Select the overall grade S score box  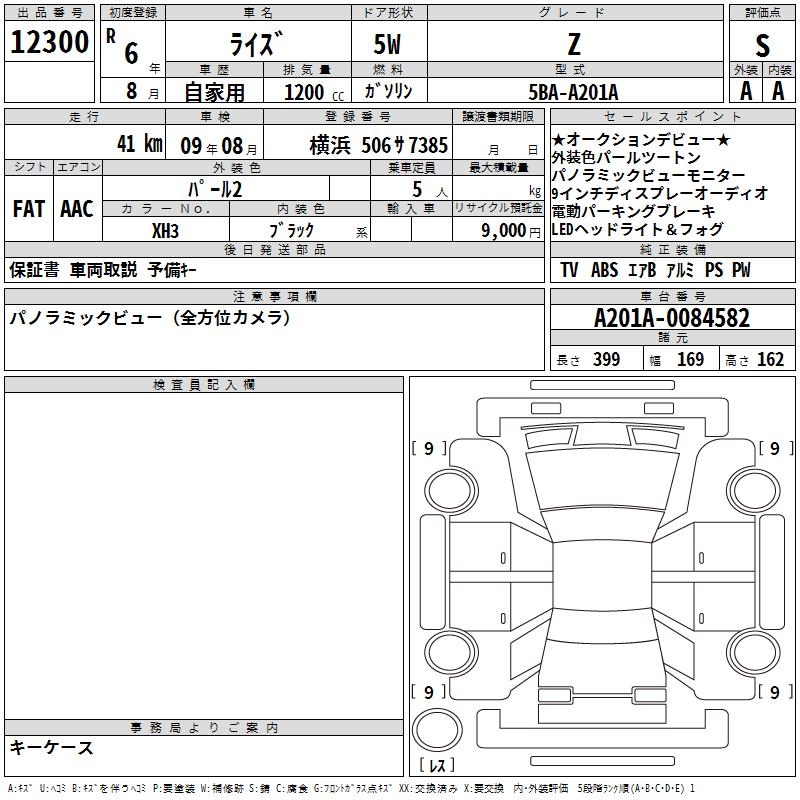(x=762, y=43)
